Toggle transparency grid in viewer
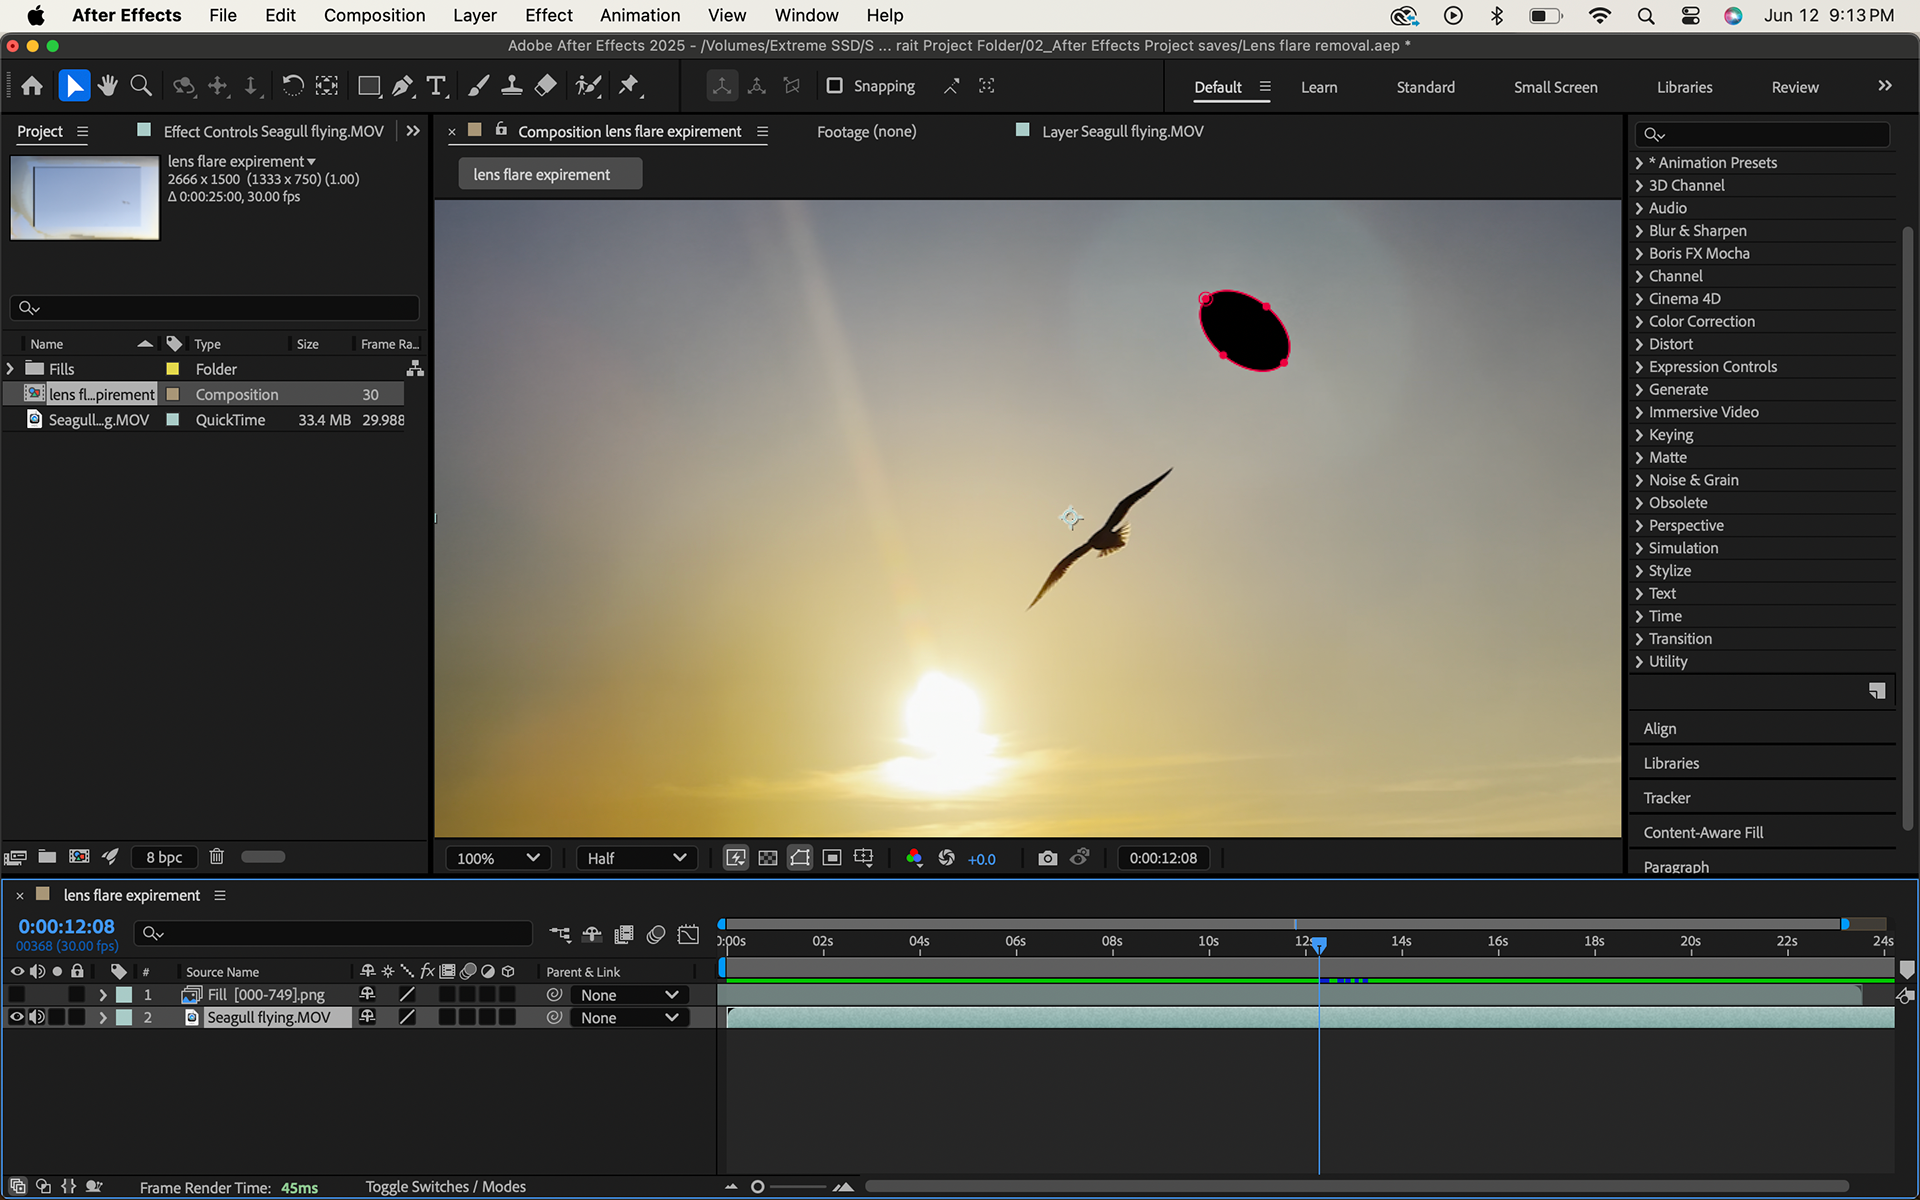Image resolution: width=1920 pixels, height=1200 pixels. point(768,858)
